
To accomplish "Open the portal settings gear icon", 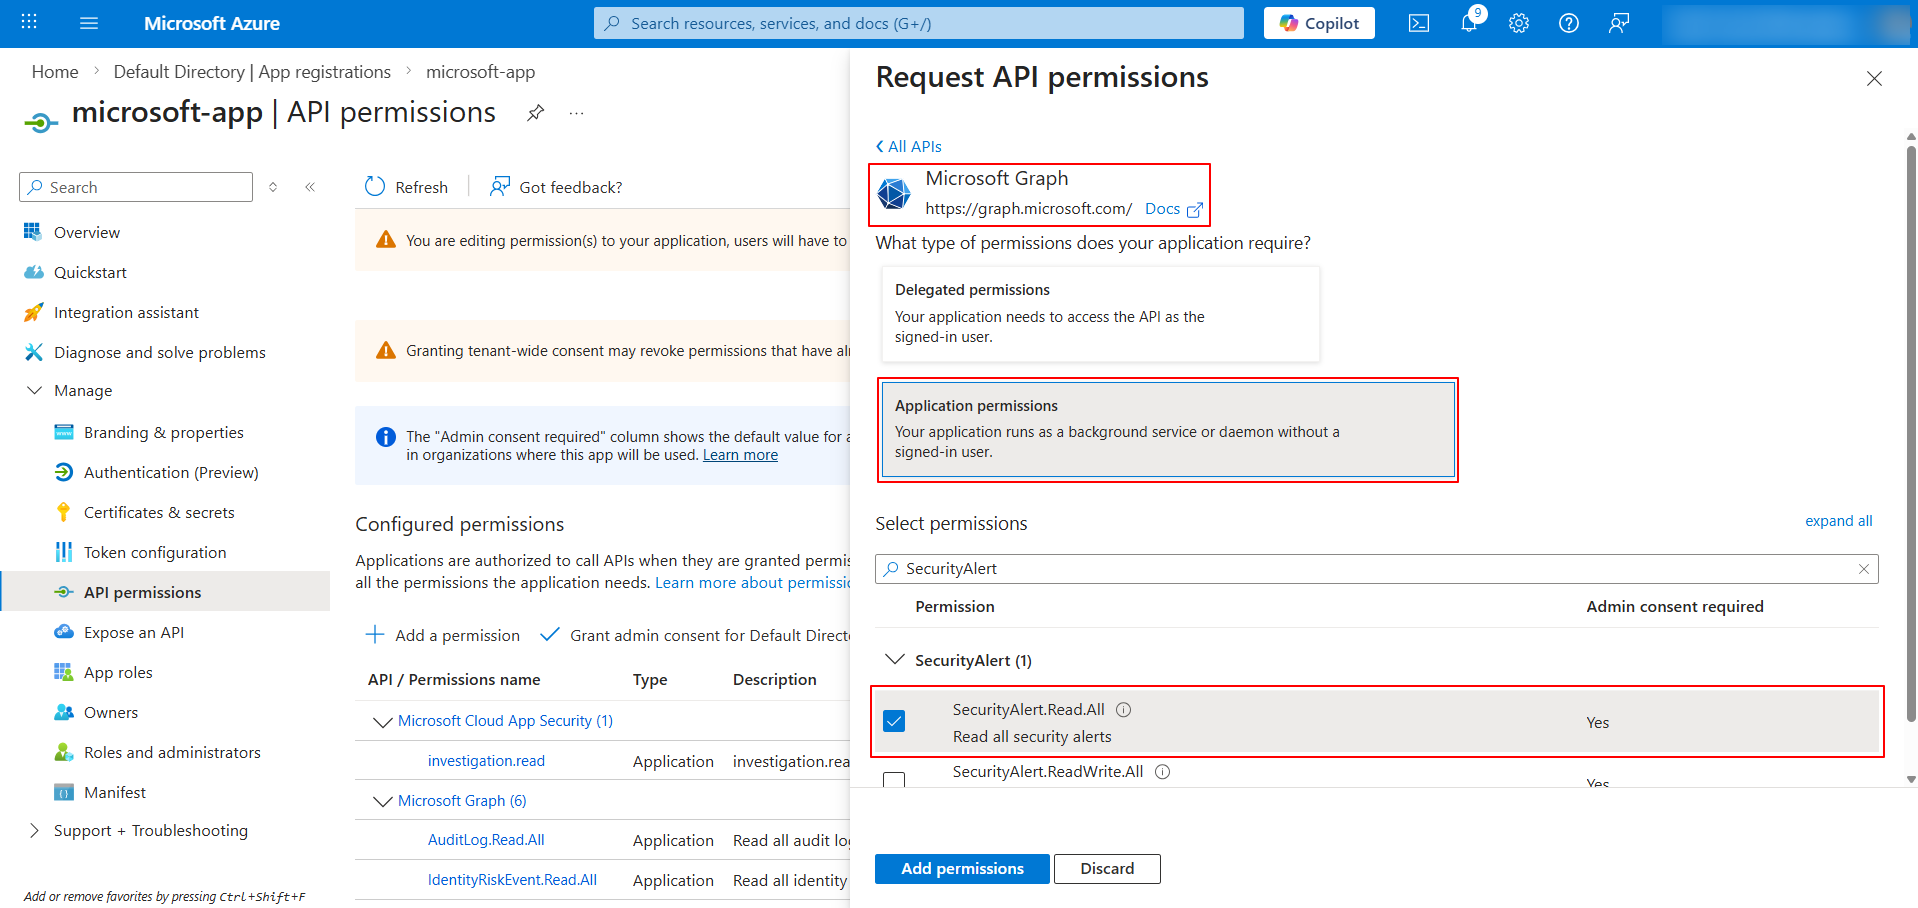I will pos(1519,23).
